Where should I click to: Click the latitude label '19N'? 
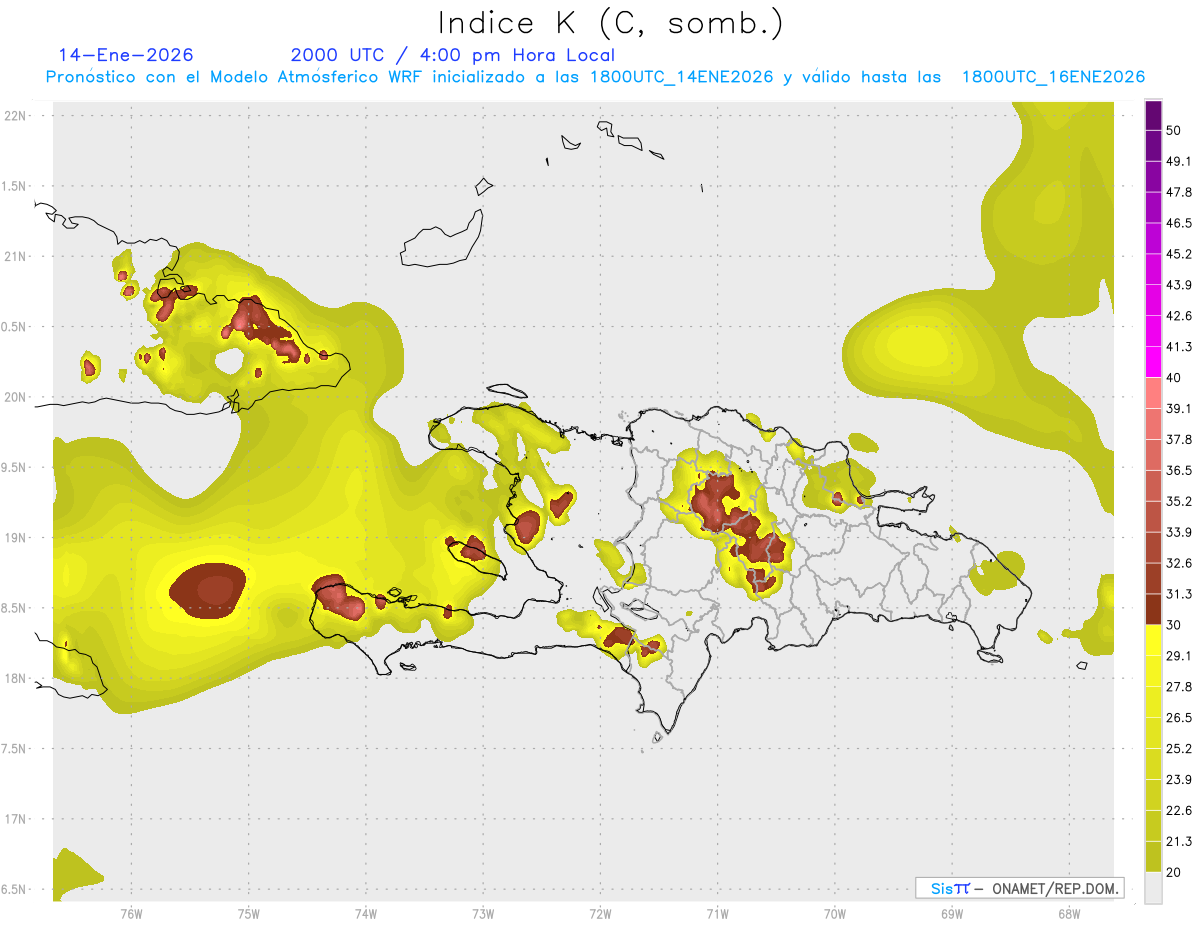(x=14, y=538)
